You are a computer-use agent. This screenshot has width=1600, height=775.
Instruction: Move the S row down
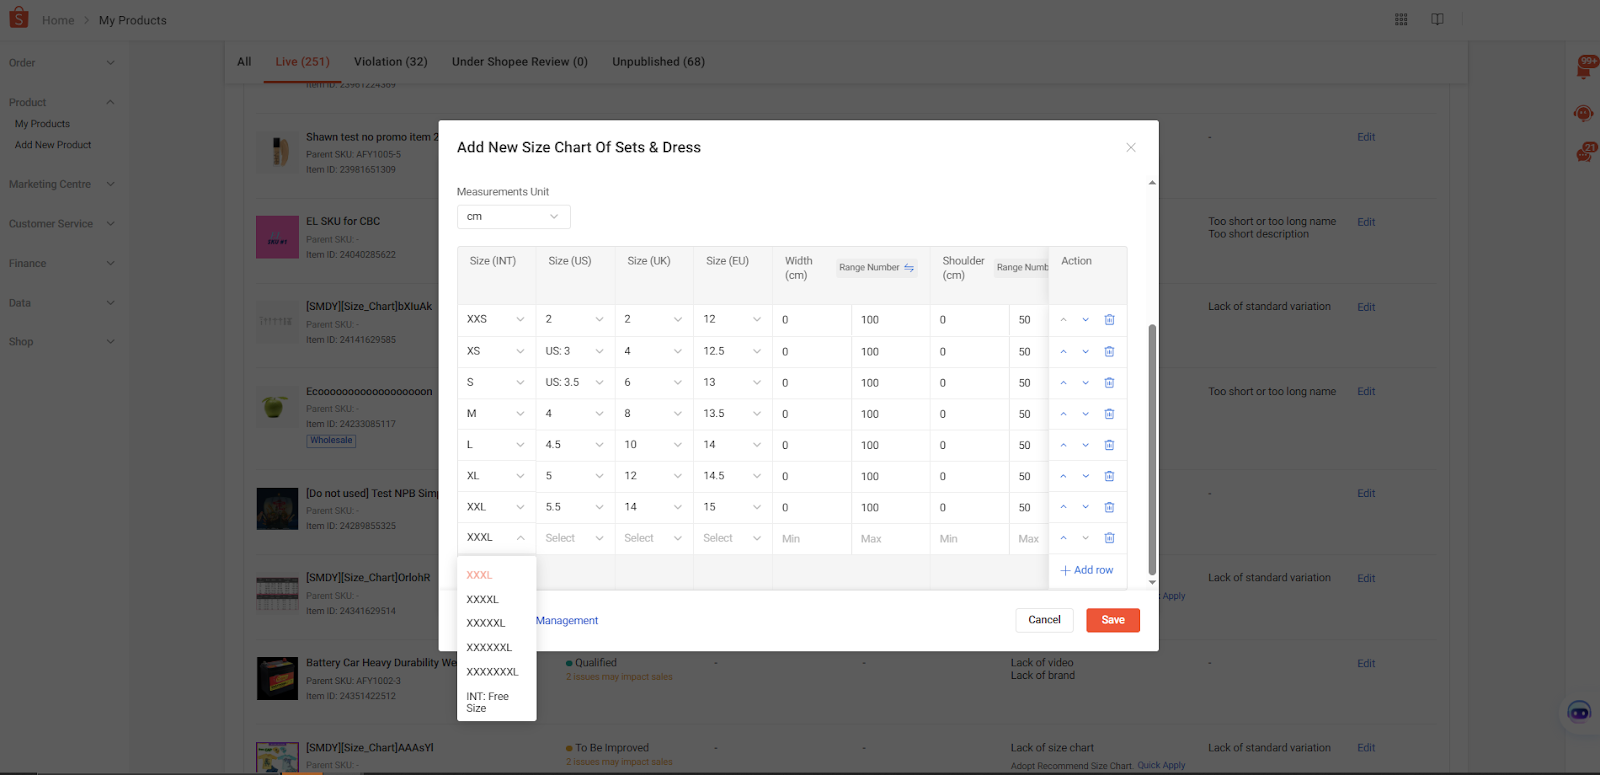[x=1085, y=383]
